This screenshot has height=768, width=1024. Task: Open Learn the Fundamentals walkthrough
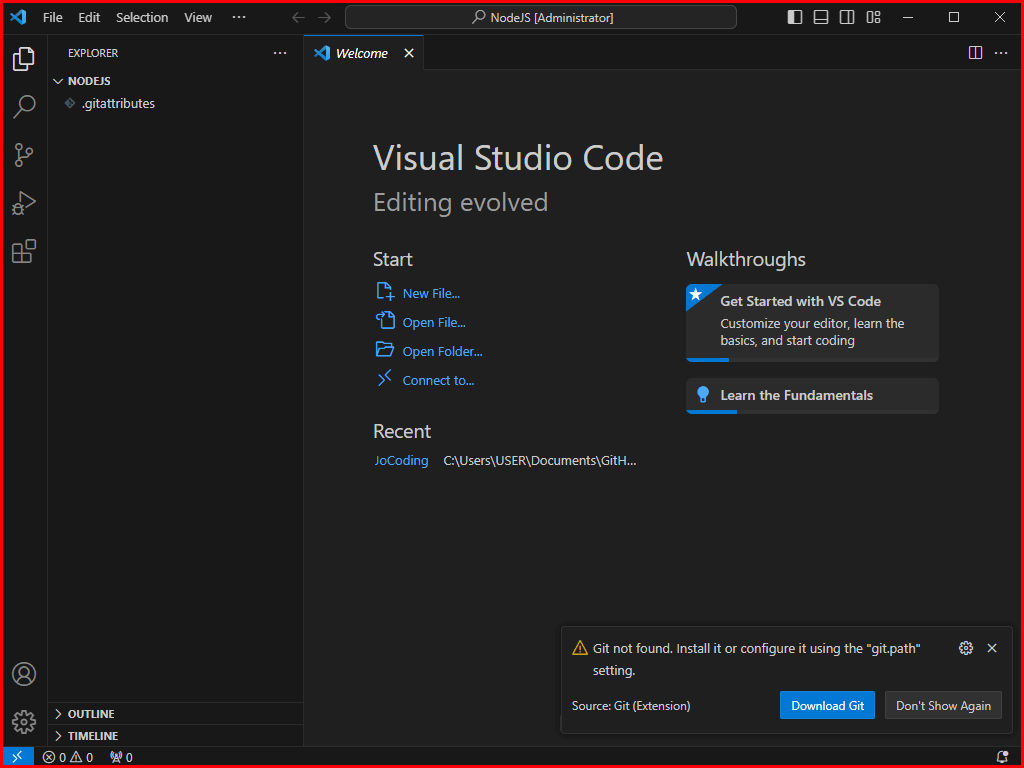(812, 395)
